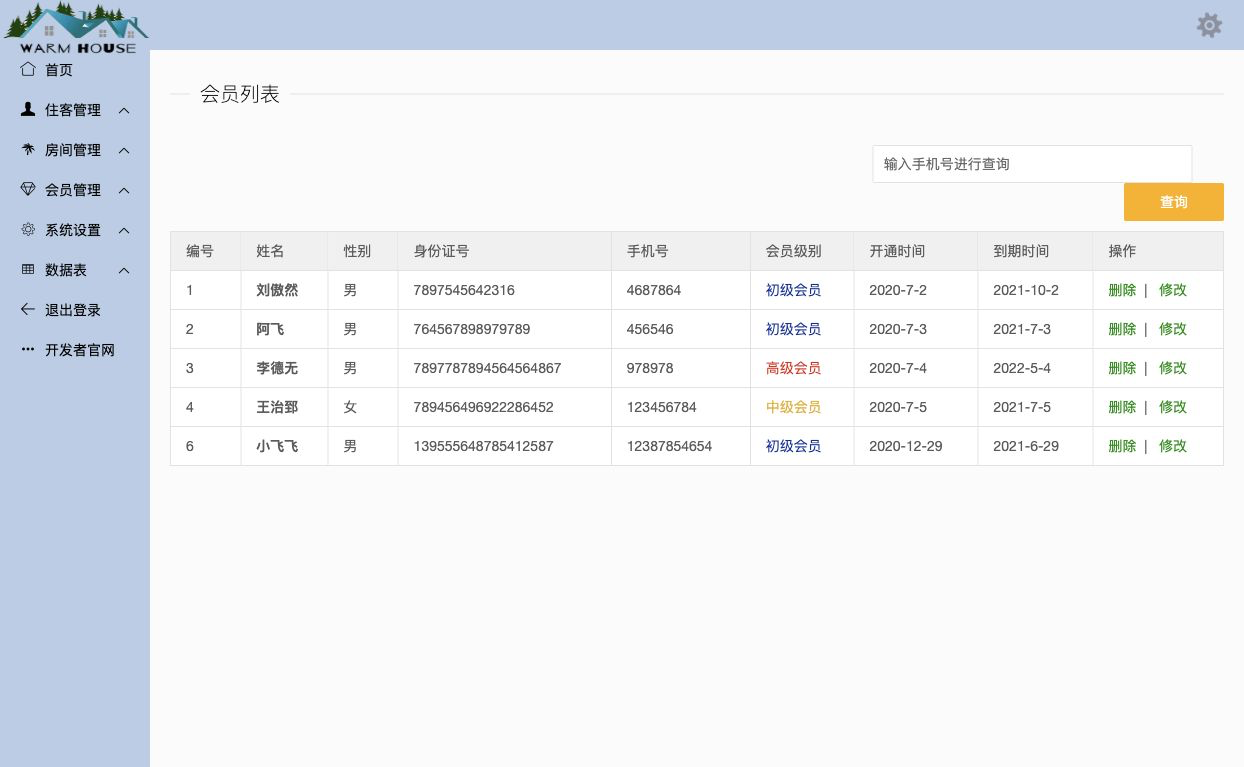The width and height of the screenshot is (1244, 767).
Task: Click the back arrow icon beside 退出登录
Action: tap(28, 310)
